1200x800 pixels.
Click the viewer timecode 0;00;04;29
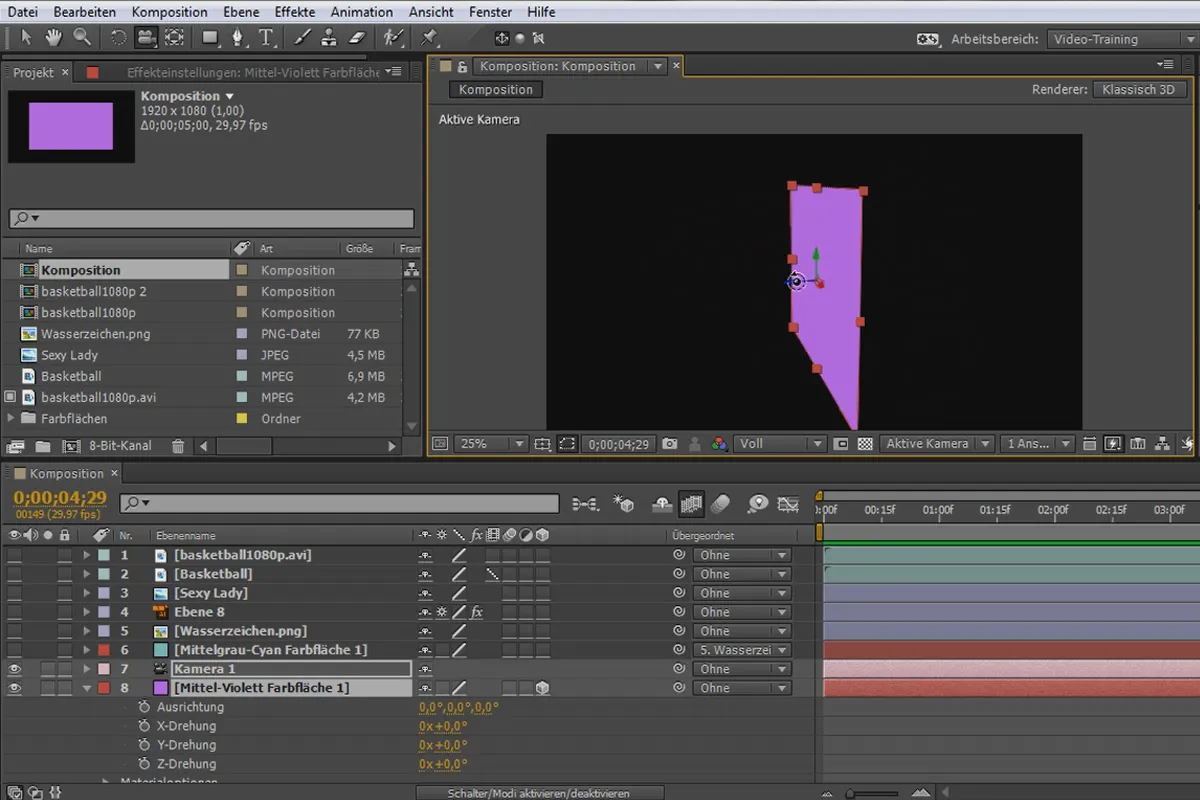tap(618, 444)
